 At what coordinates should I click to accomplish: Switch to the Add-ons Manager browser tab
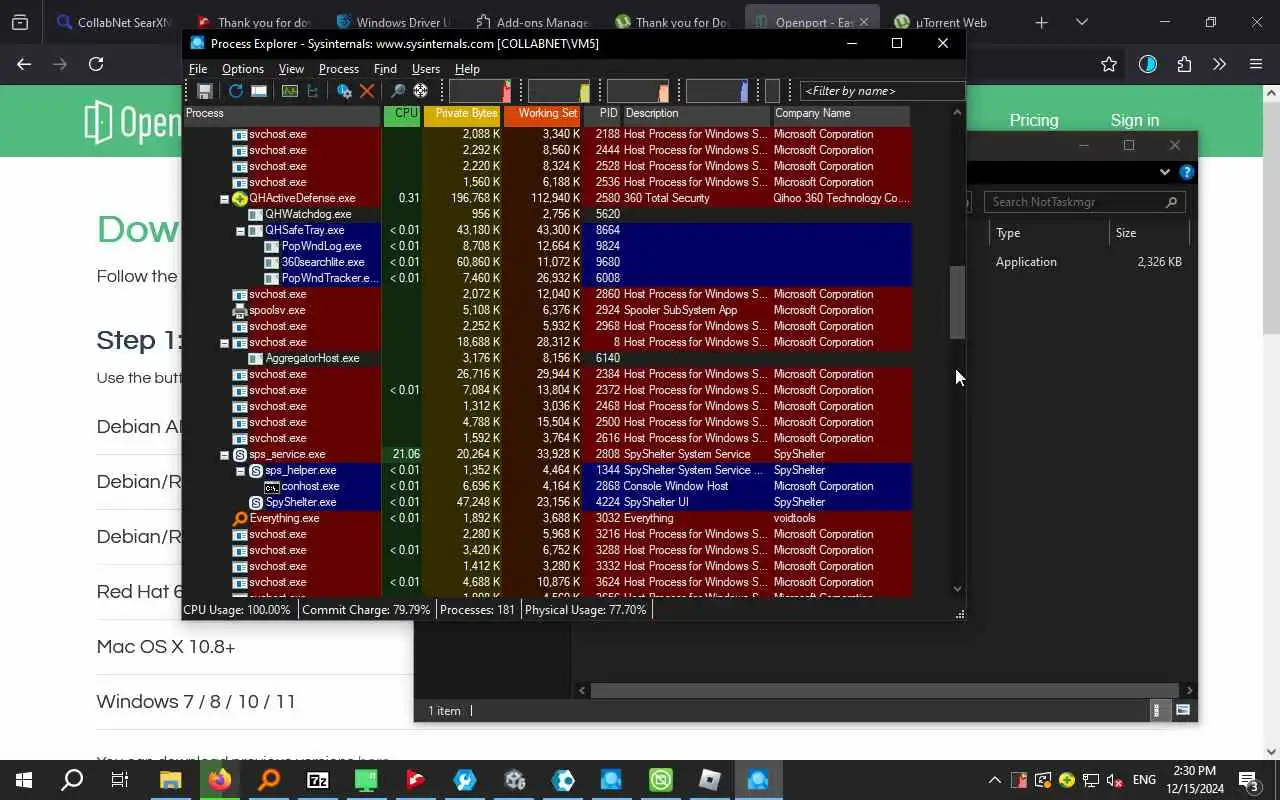pos(532,22)
